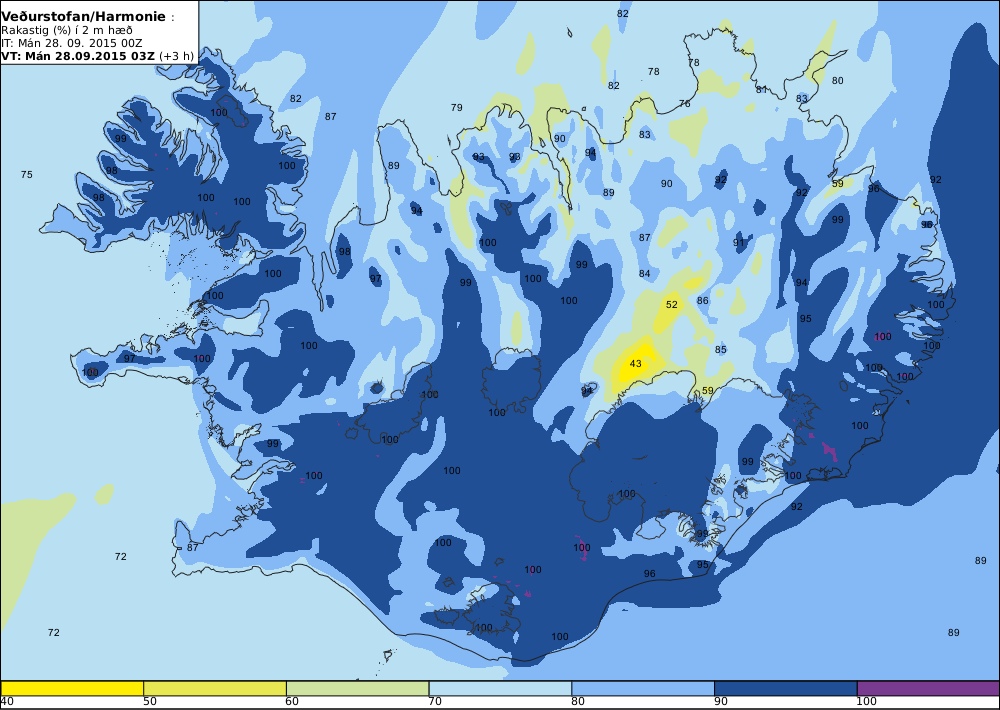This screenshot has width=1000, height=710.
Task: Click the humidity value 79 on the map
Action: click(x=457, y=107)
